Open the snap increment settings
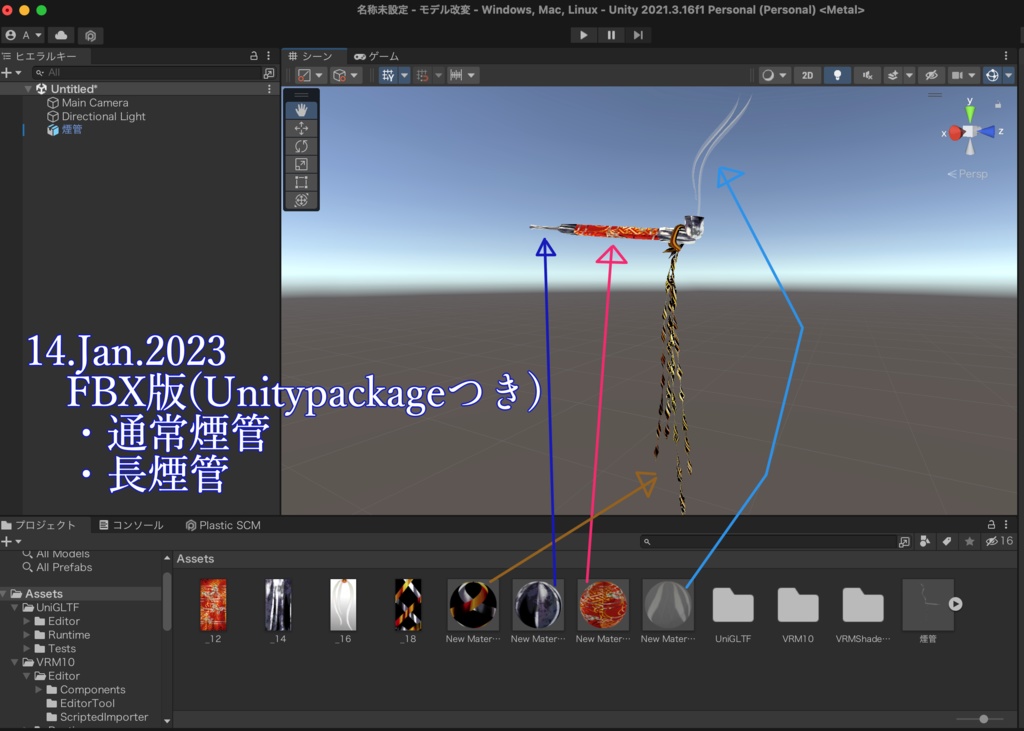1024x731 pixels. [x=463, y=75]
